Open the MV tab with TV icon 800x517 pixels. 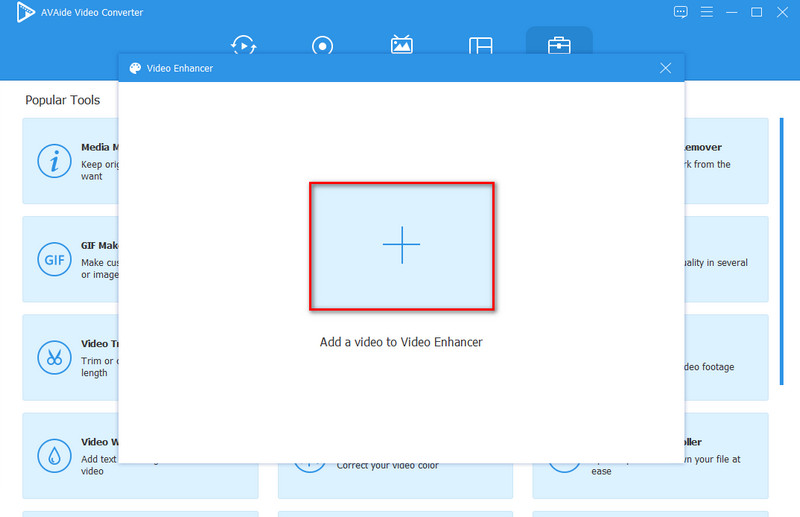coord(401,46)
